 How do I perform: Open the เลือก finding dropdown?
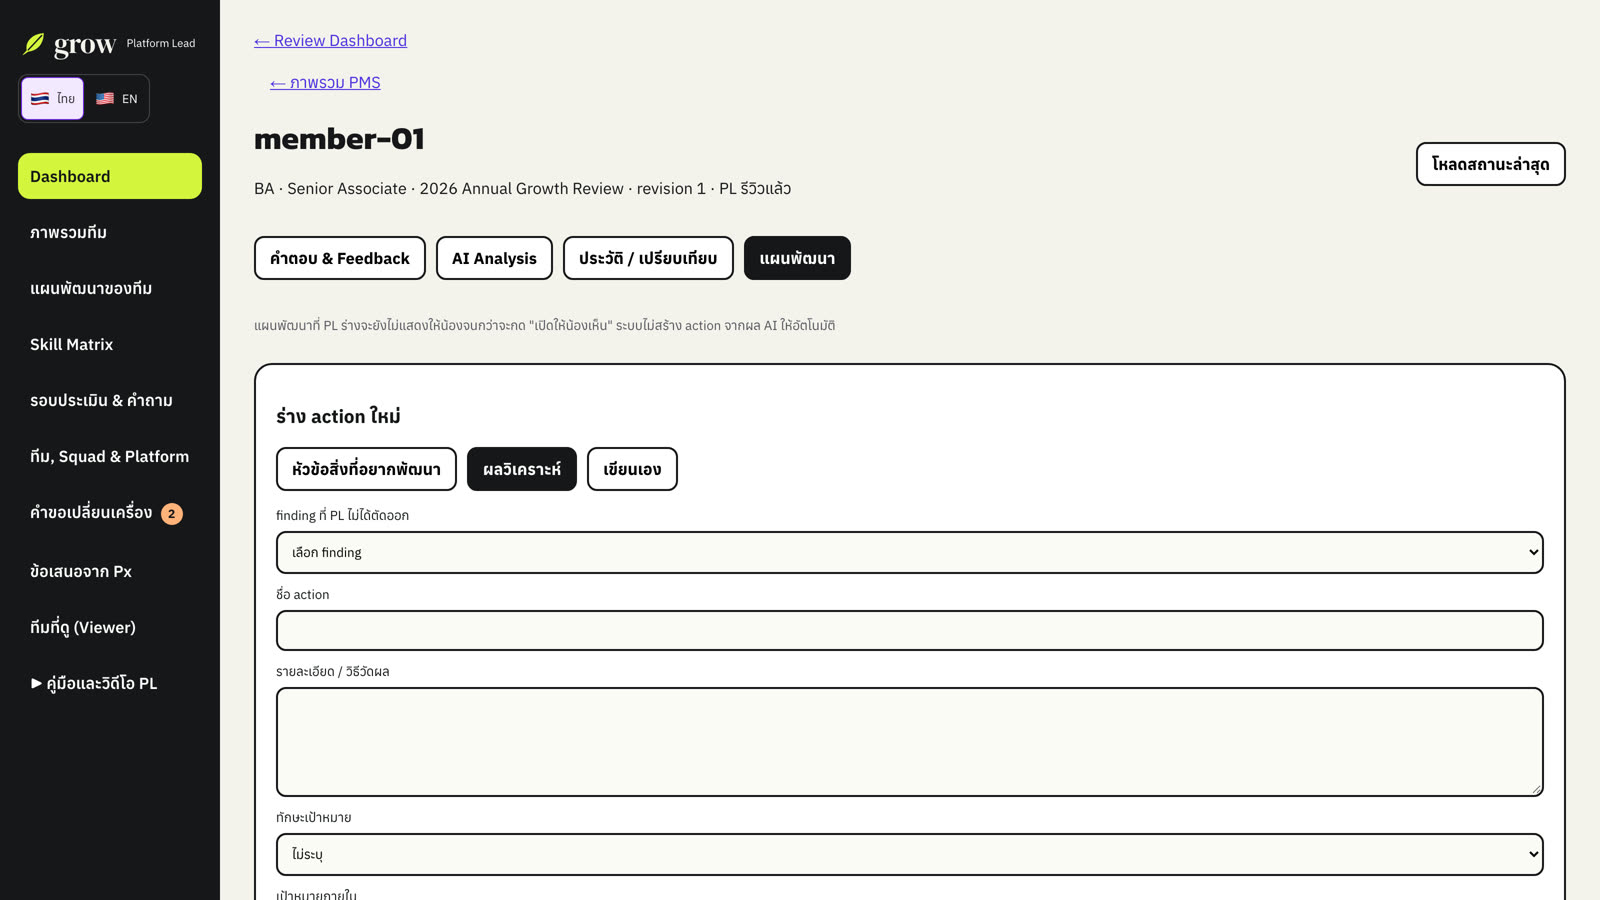tap(910, 552)
